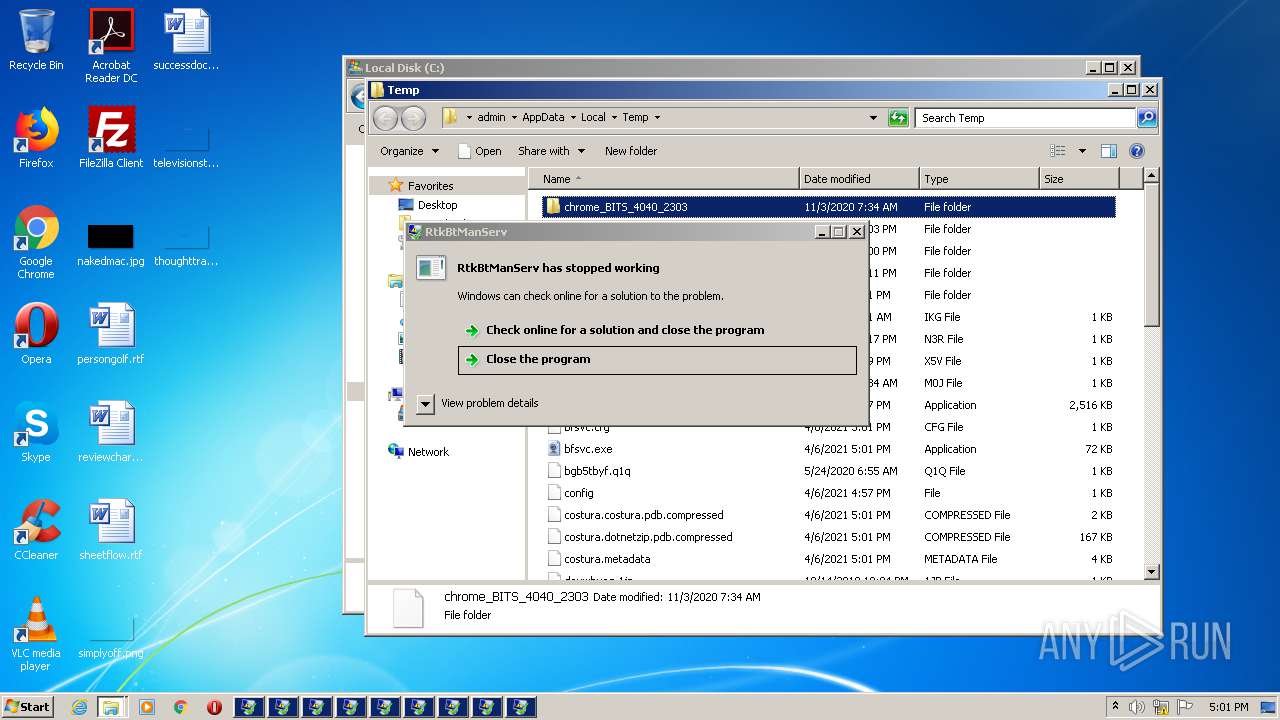Select the Opera desktop shortcut
1280x720 pixels.
36,334
